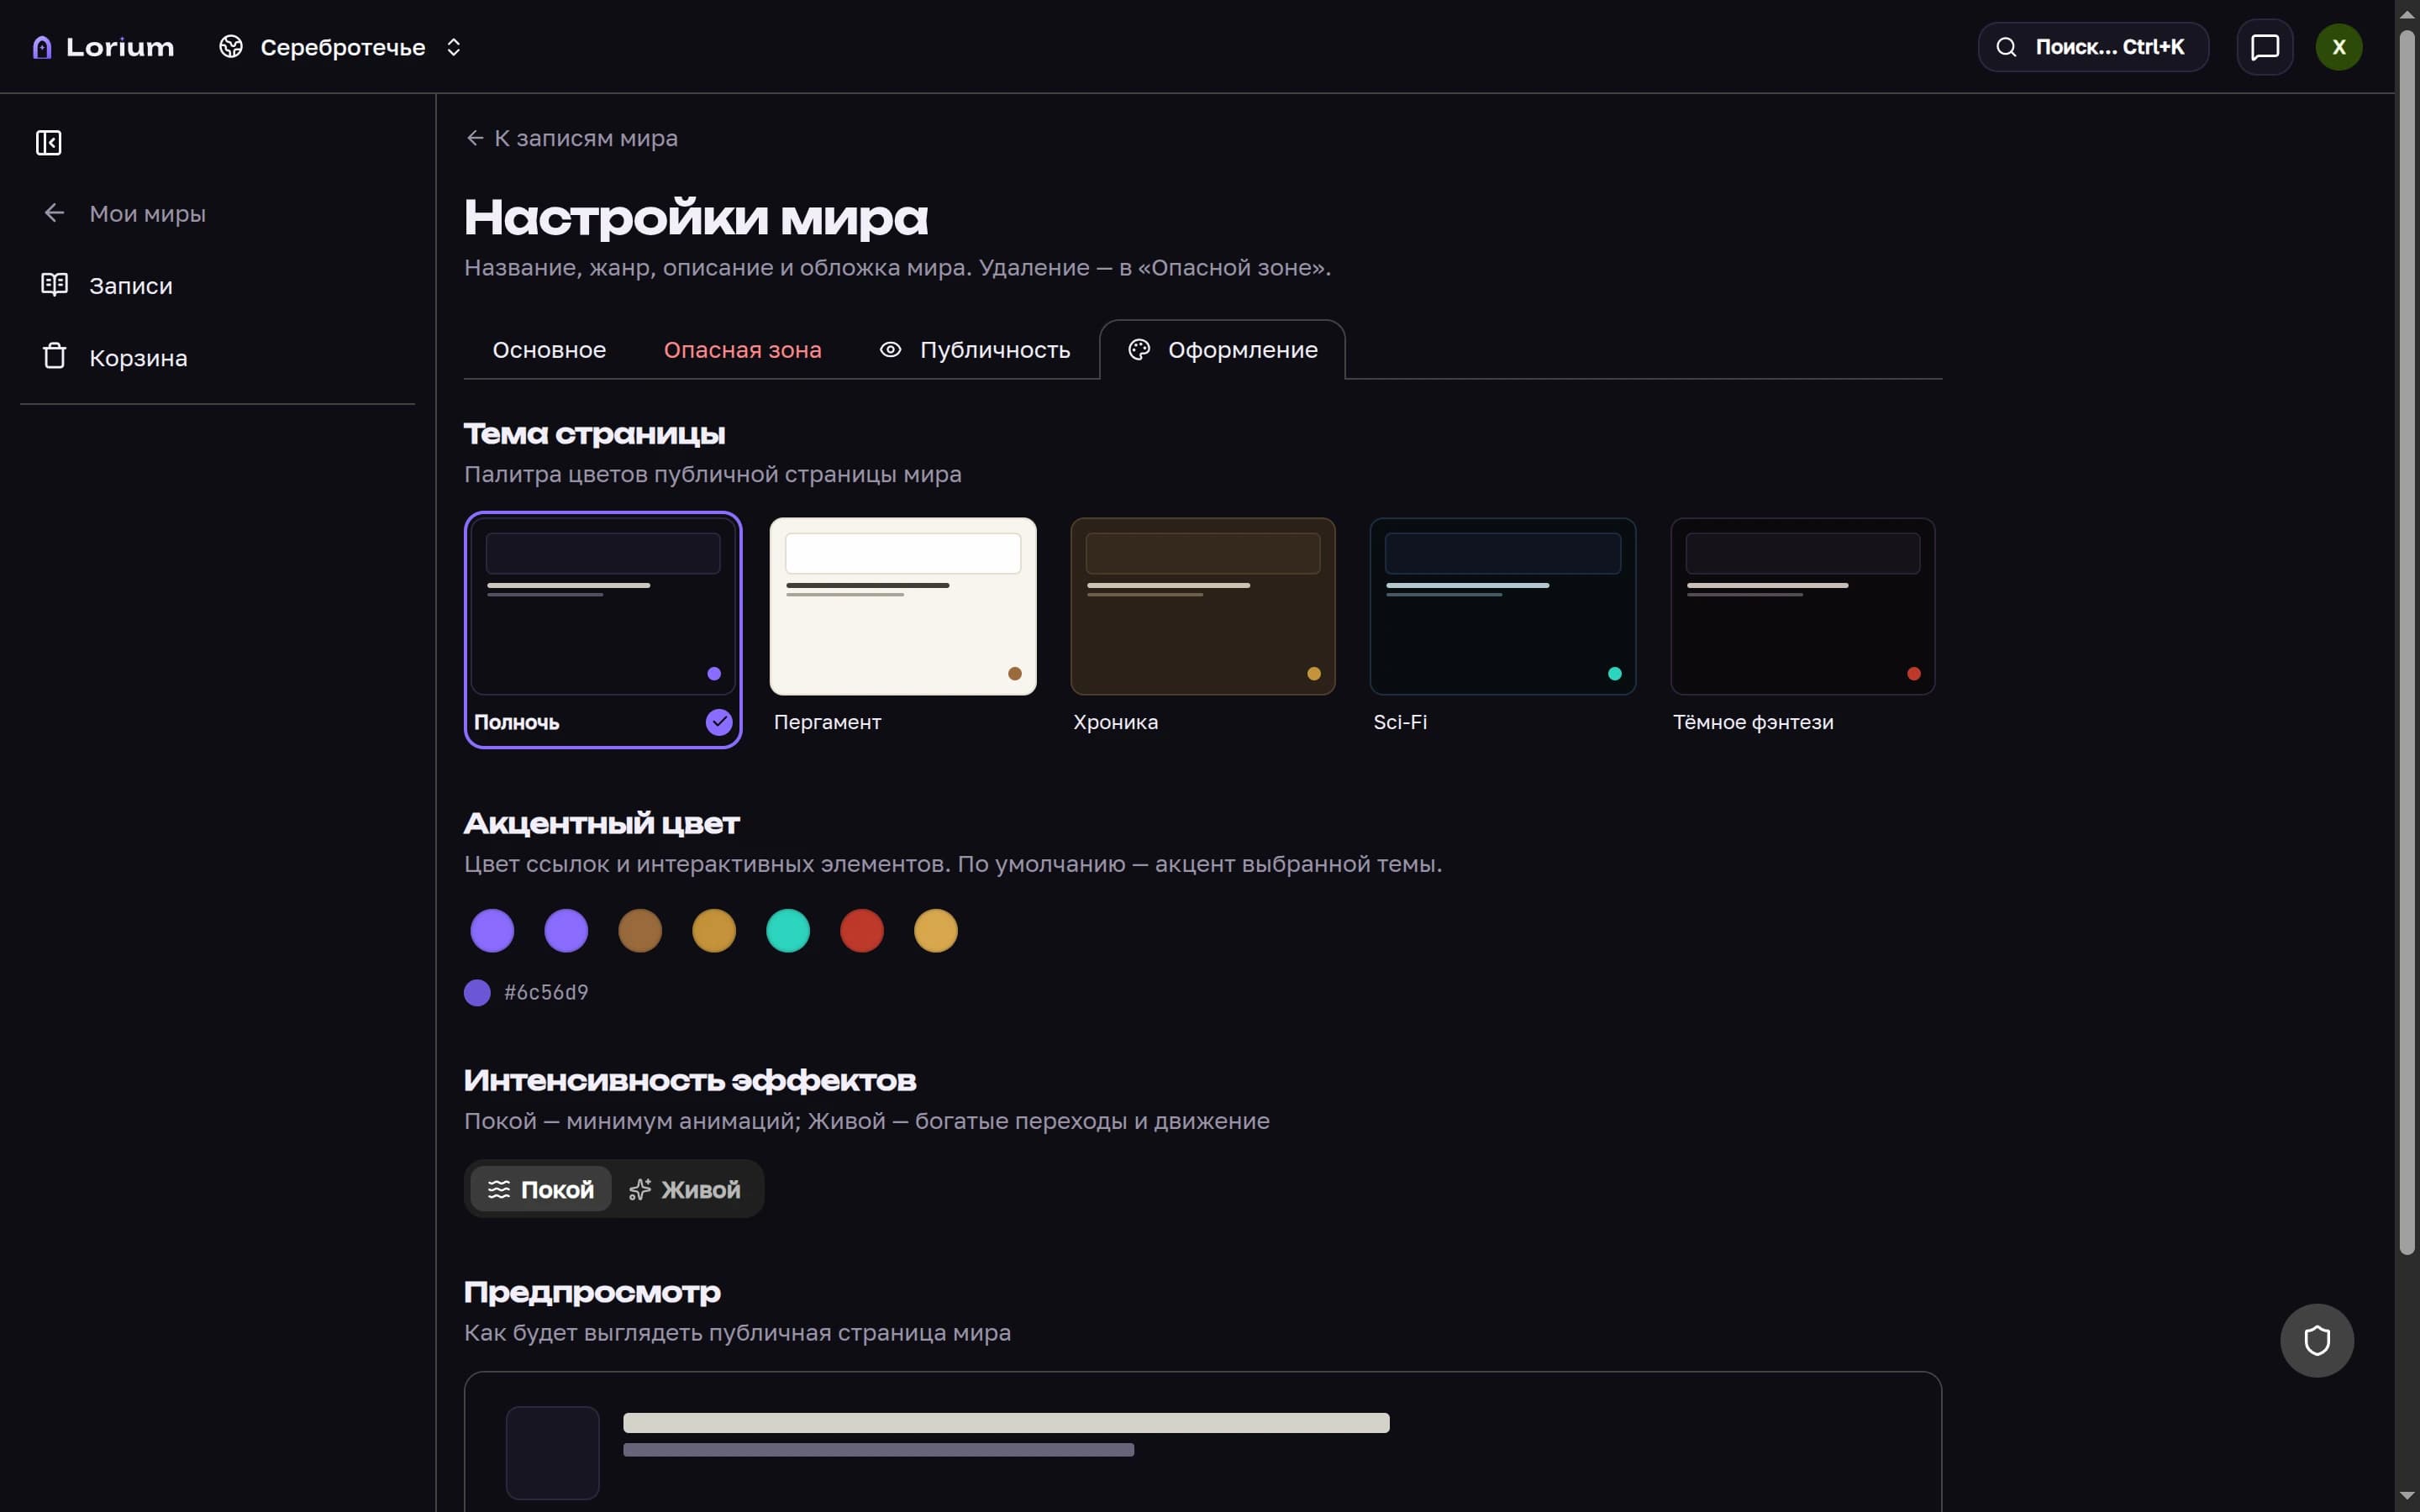Open the custom color picker #6c56d9

point(478,993)
